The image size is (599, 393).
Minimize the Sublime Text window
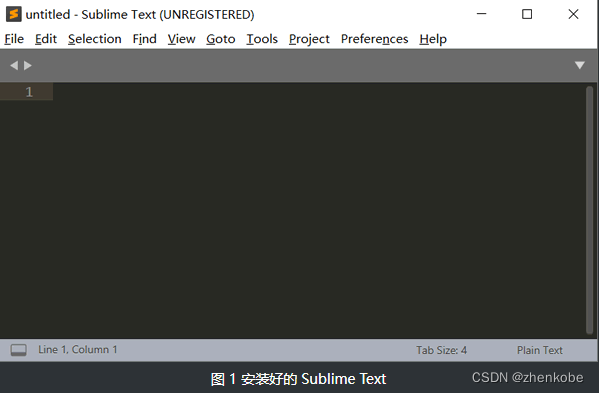point(481,14)
